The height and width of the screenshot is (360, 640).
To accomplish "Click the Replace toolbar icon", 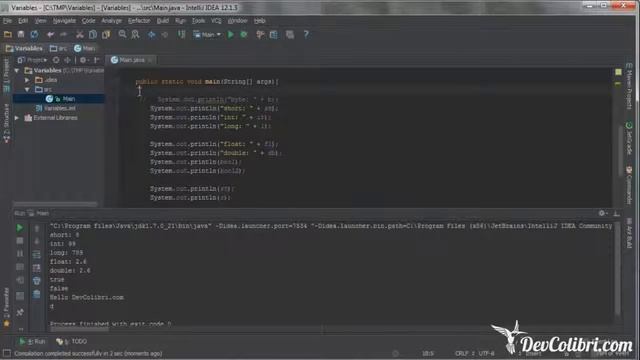I will [x=135, y=35].
